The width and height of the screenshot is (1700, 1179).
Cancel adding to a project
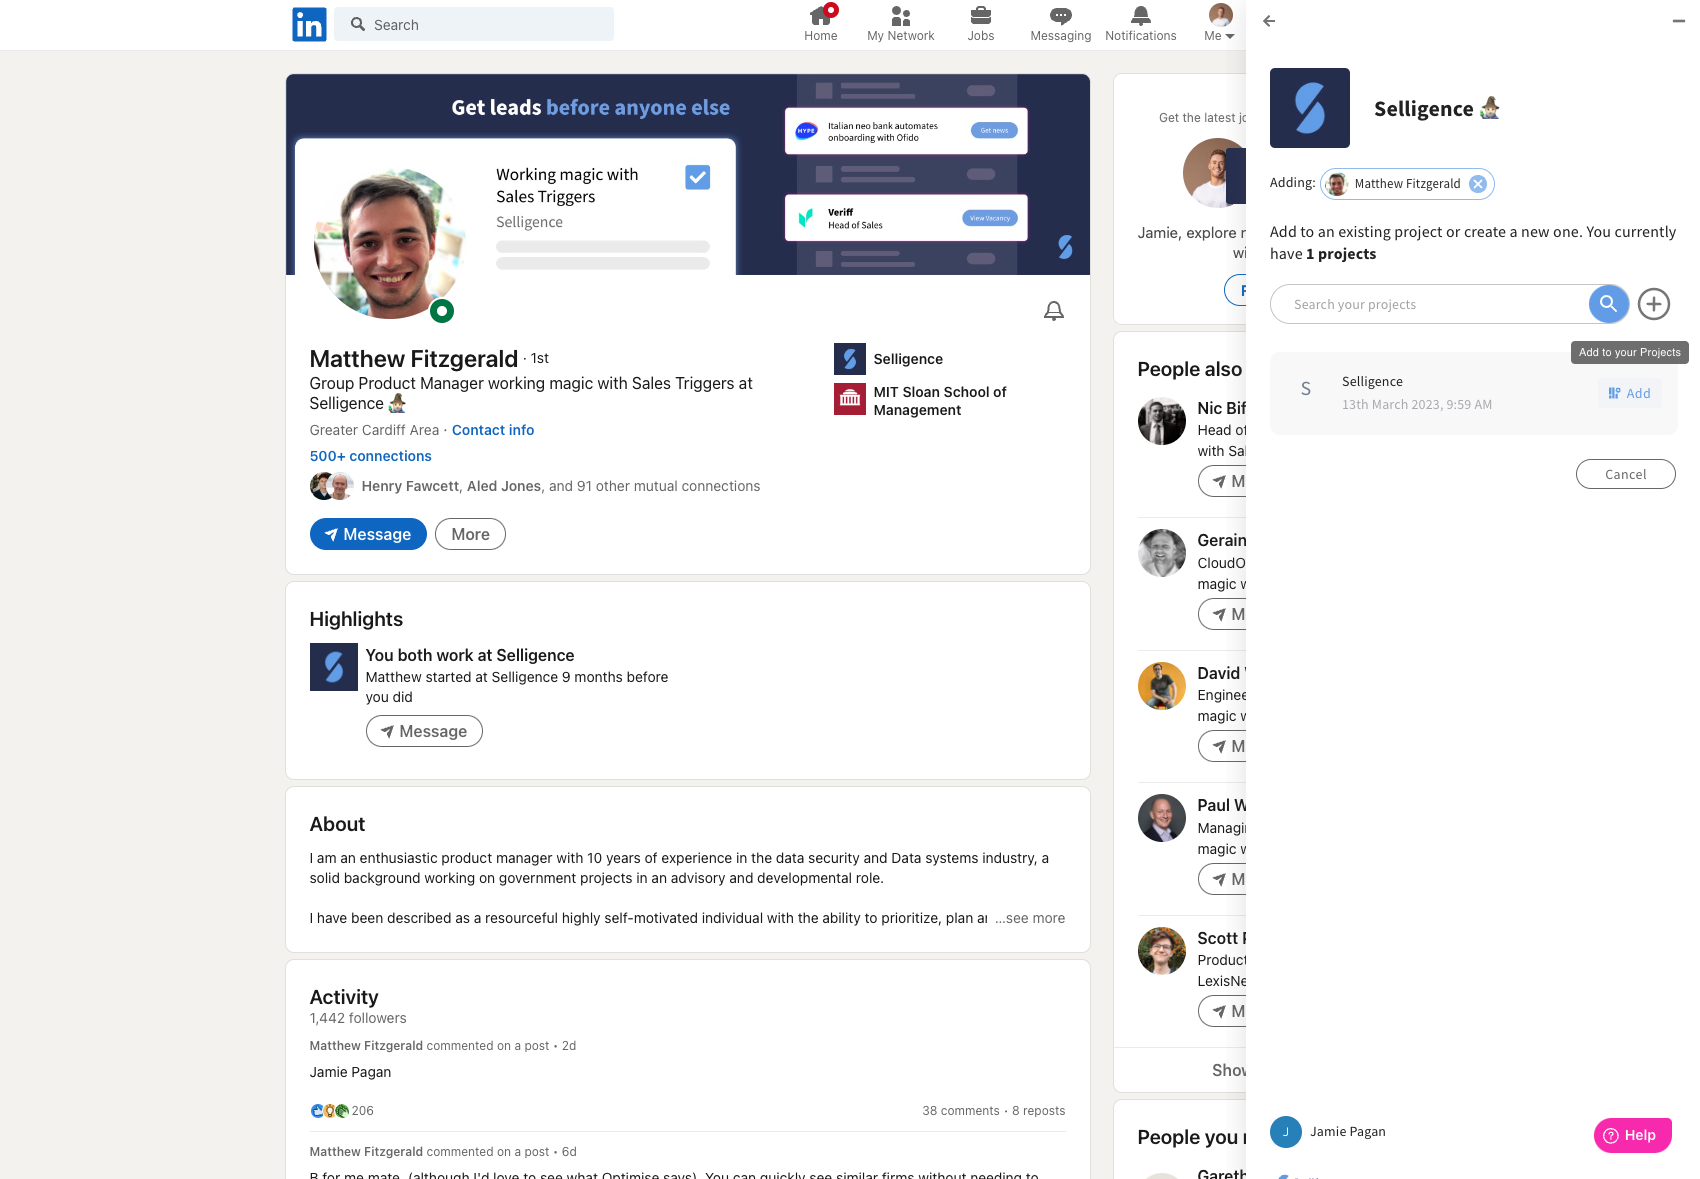pyautogui.click(x=1626, y=474)
